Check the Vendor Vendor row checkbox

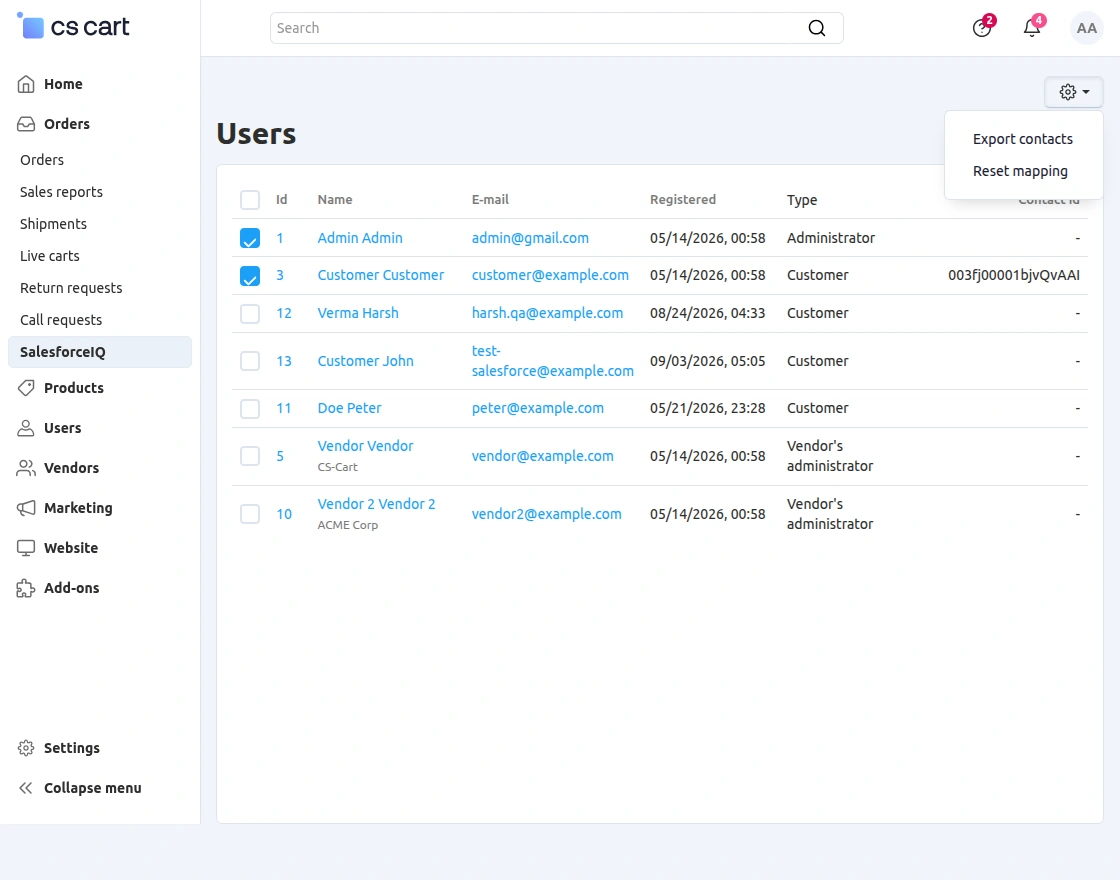[250, 456]
